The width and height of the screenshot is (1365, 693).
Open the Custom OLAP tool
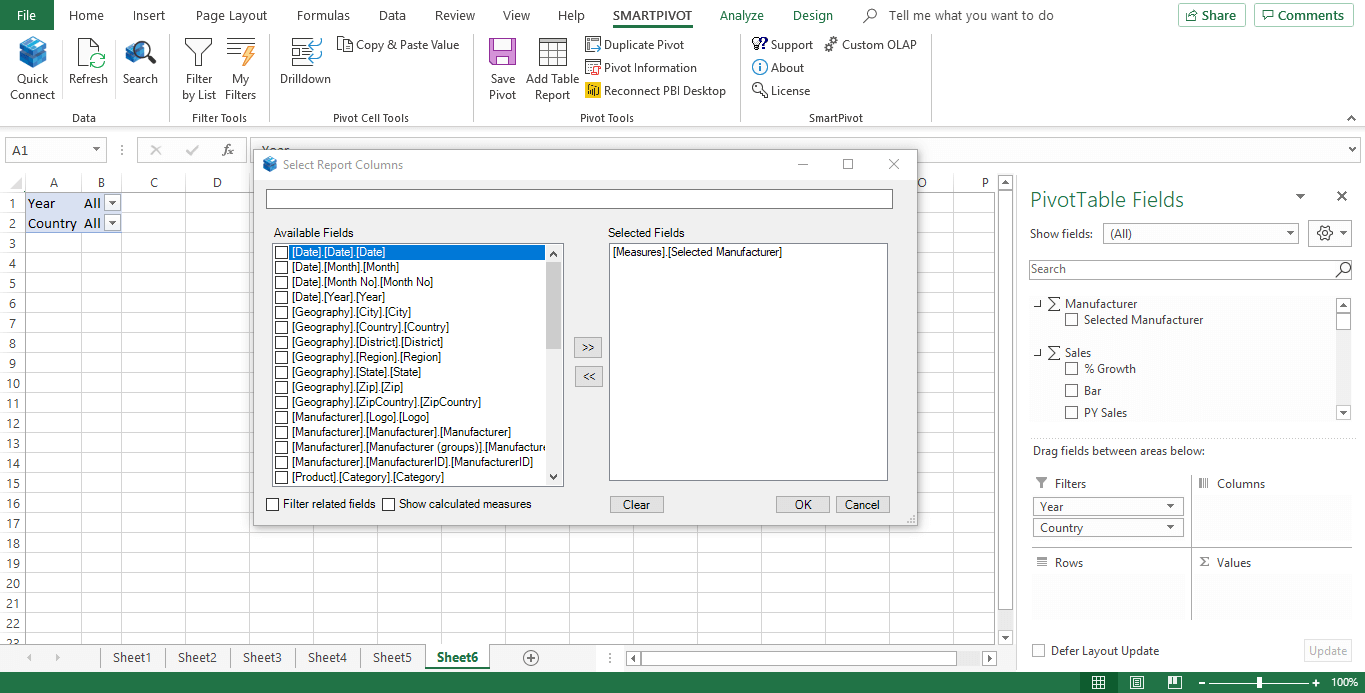click(x=869, y=44)
